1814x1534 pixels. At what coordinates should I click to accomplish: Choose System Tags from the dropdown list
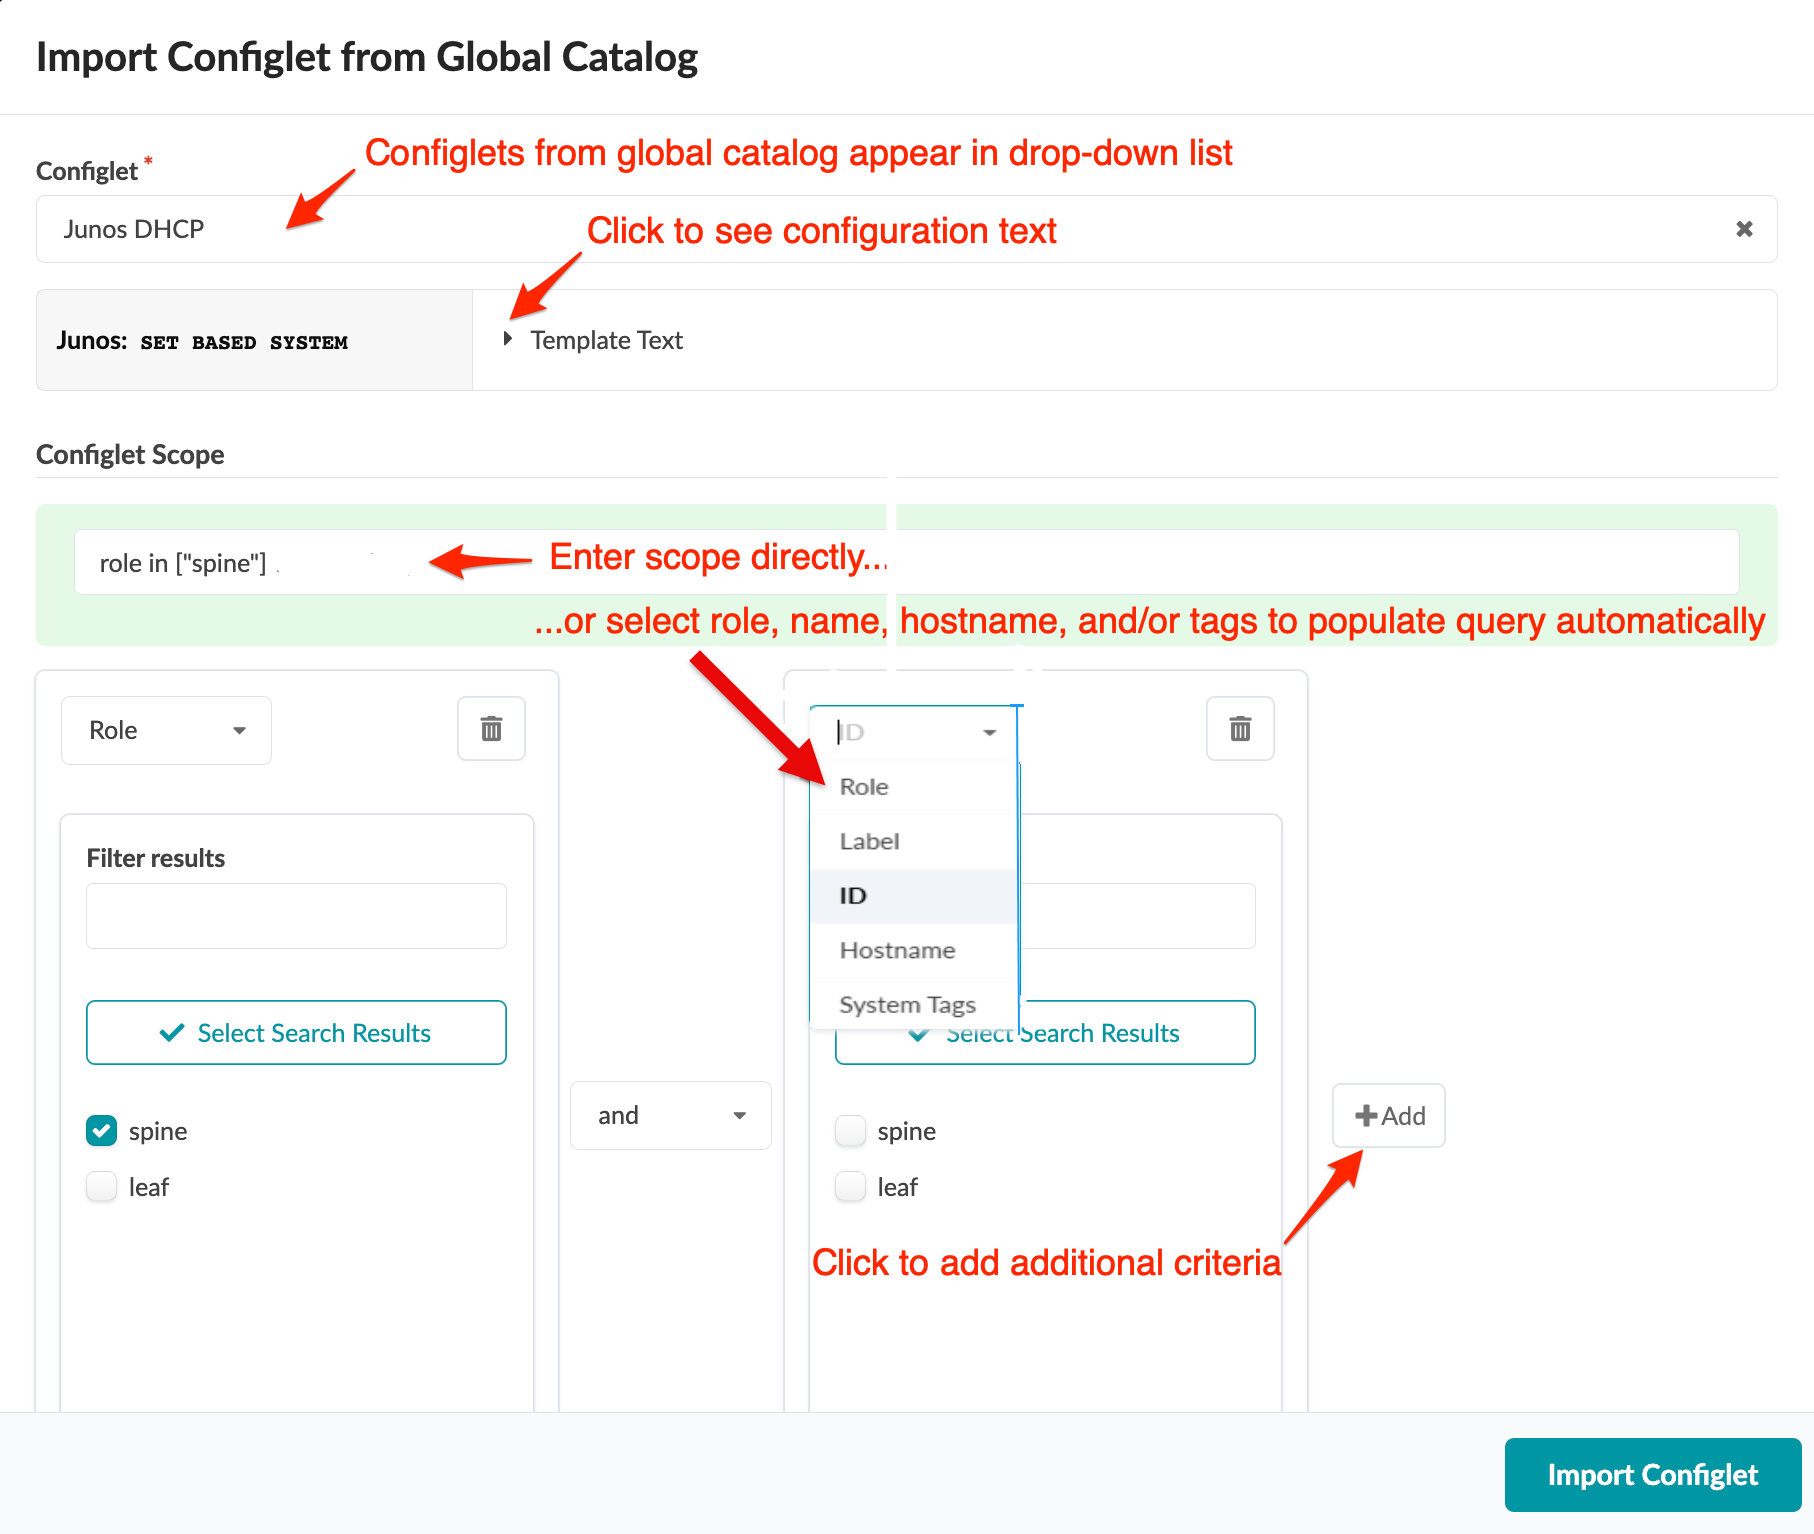point(913,1004)
